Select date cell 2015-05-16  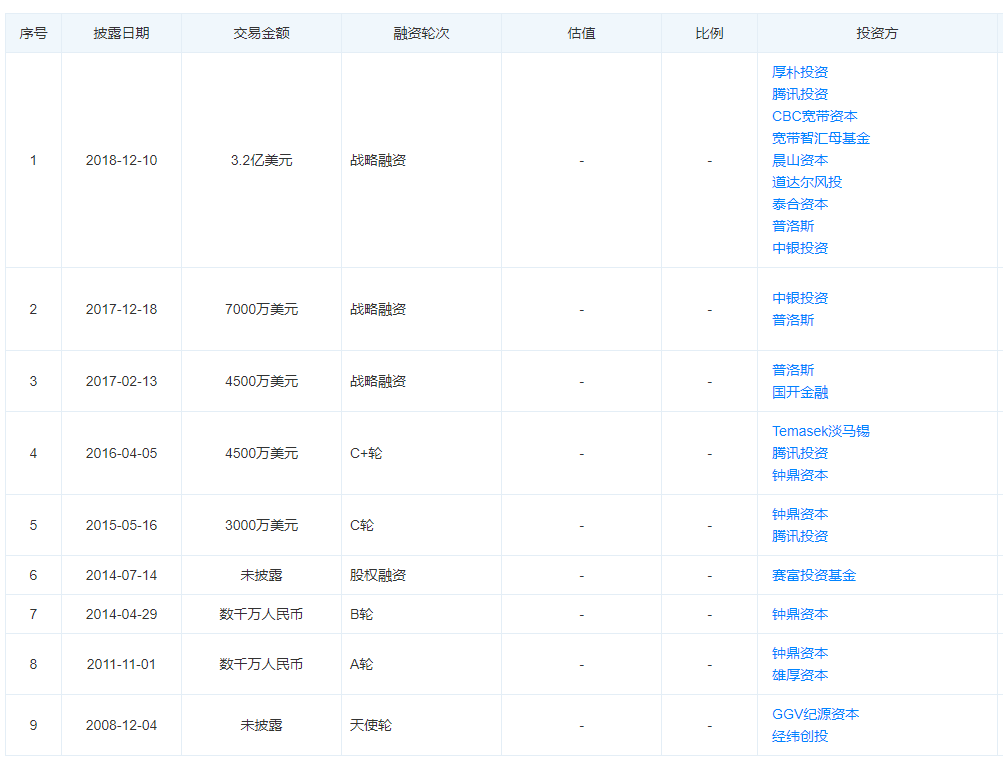[122, 525]
